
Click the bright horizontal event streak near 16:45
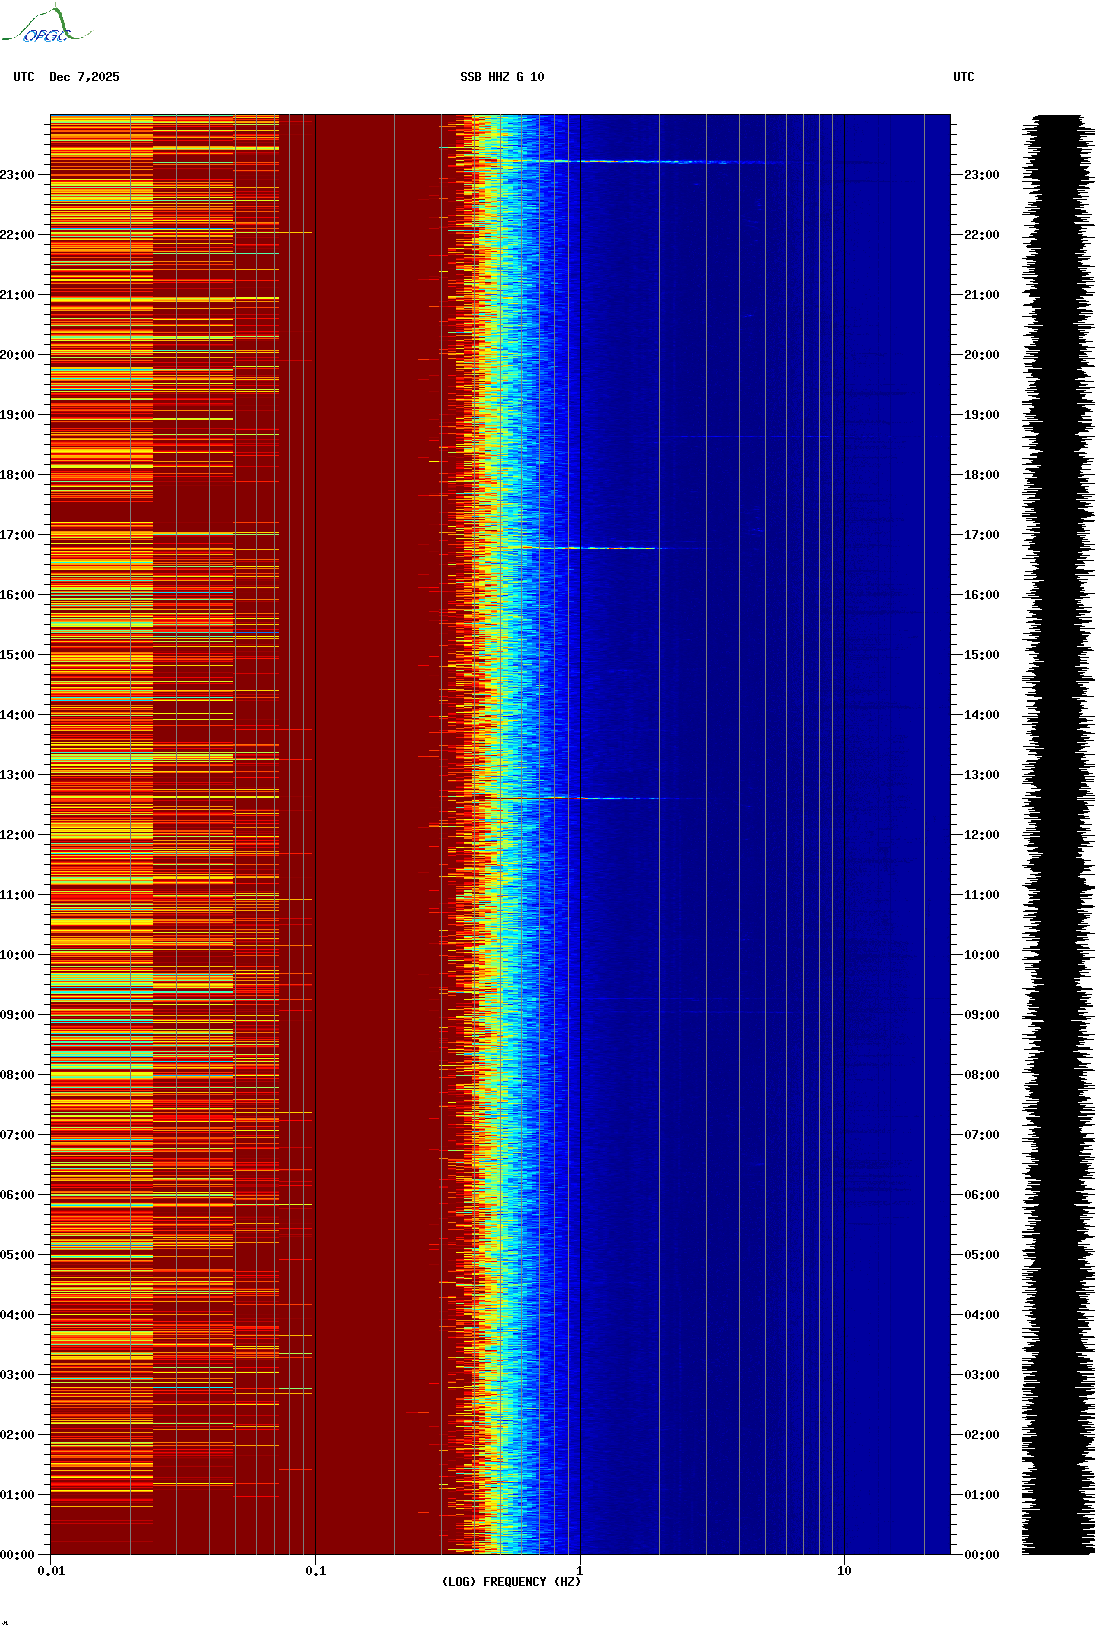pyautogui.click(x=600, y=548)
